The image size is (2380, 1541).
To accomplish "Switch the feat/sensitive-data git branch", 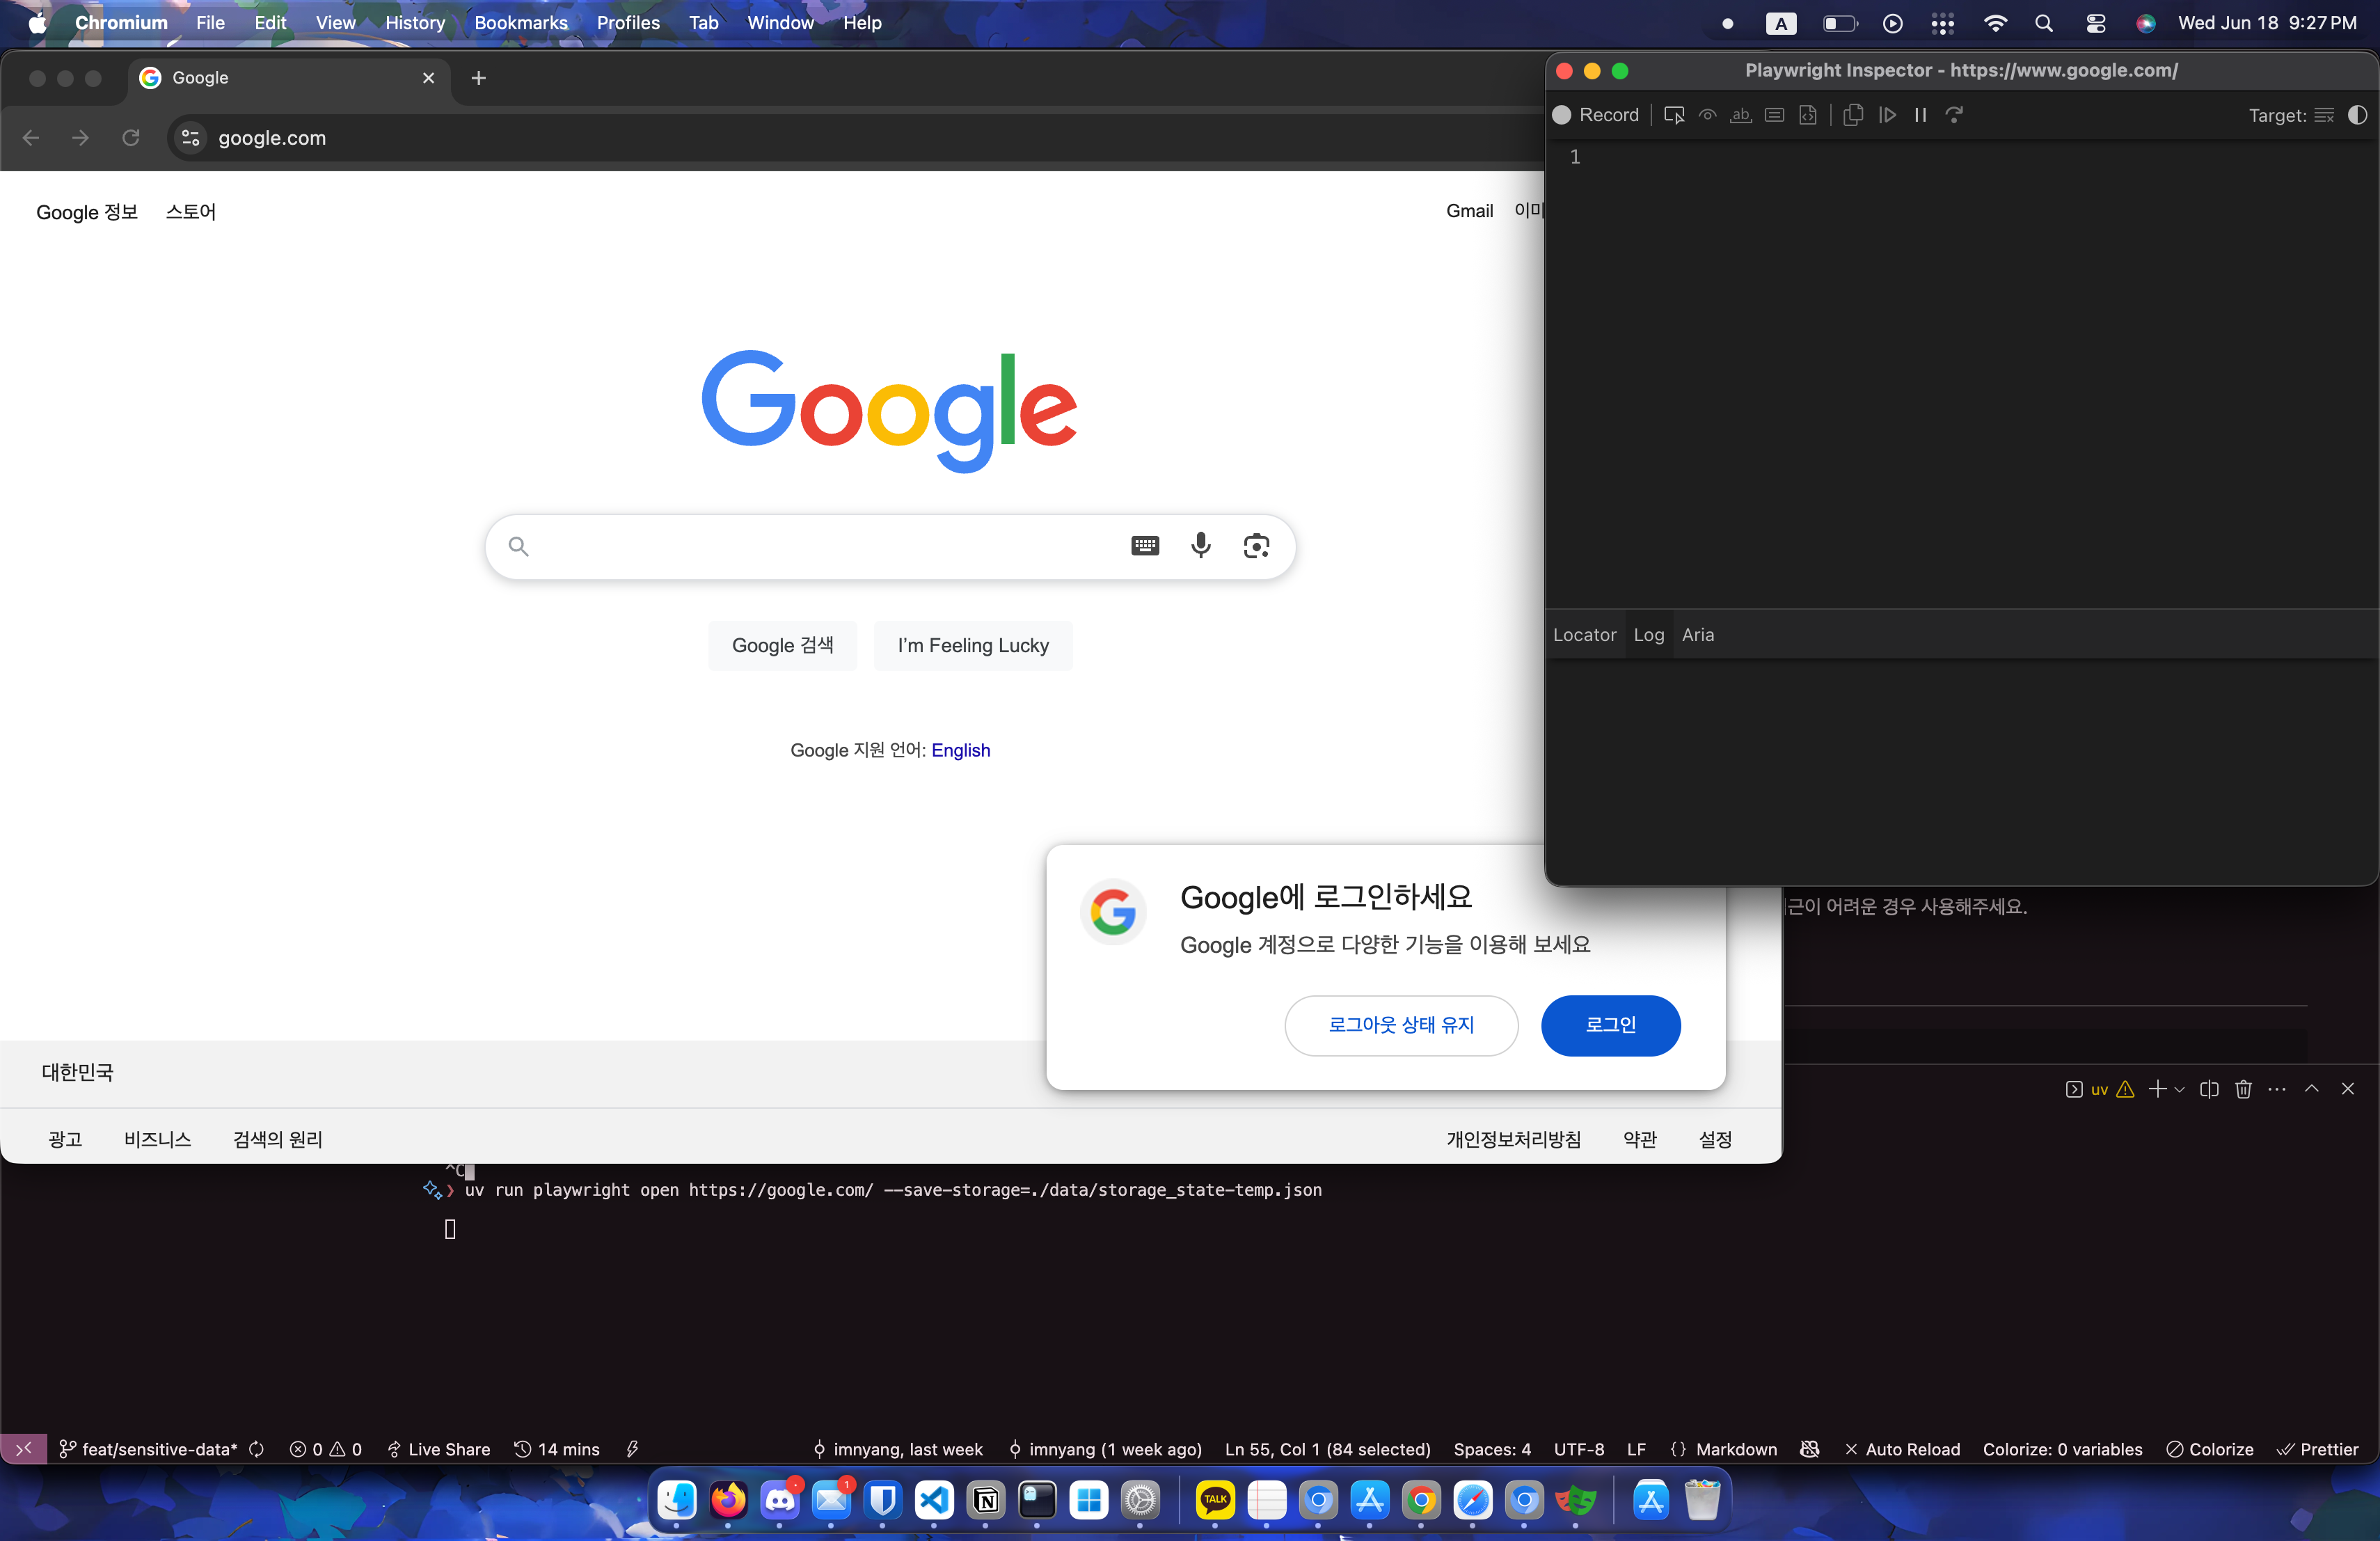I will click(149, 1449).
